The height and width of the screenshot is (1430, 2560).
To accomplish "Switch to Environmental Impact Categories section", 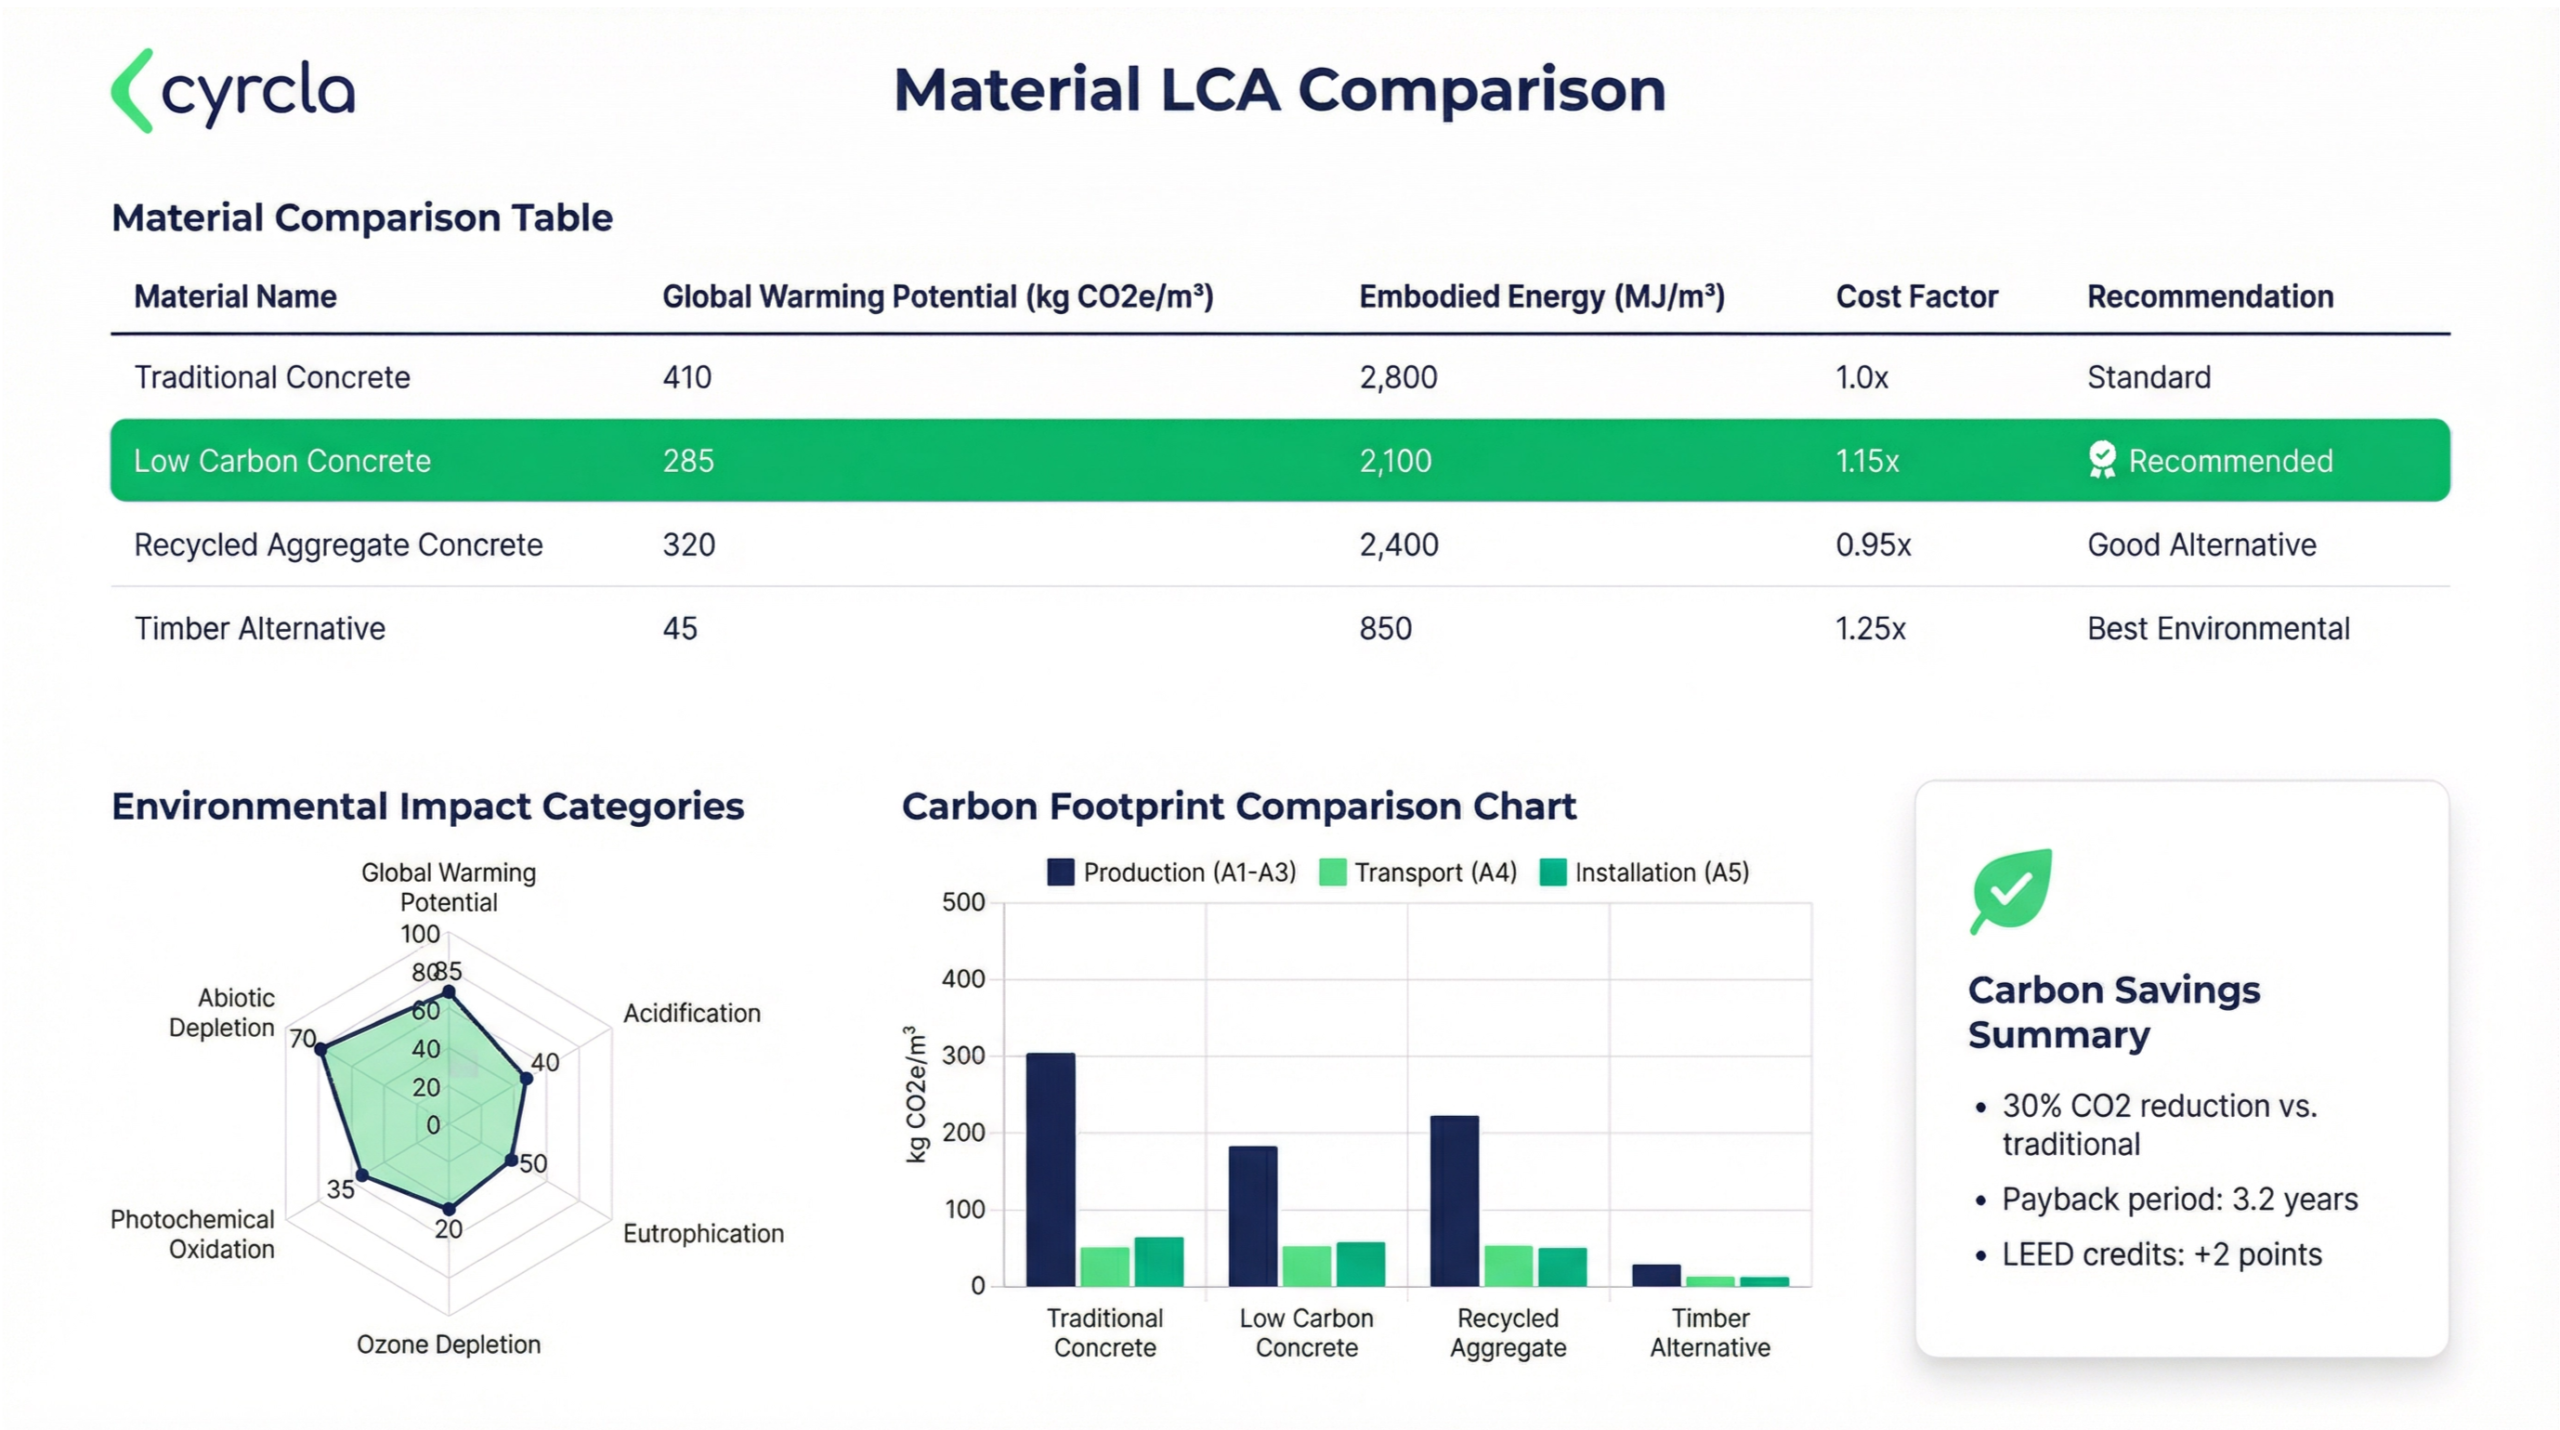I will click(x=428, y=806).
